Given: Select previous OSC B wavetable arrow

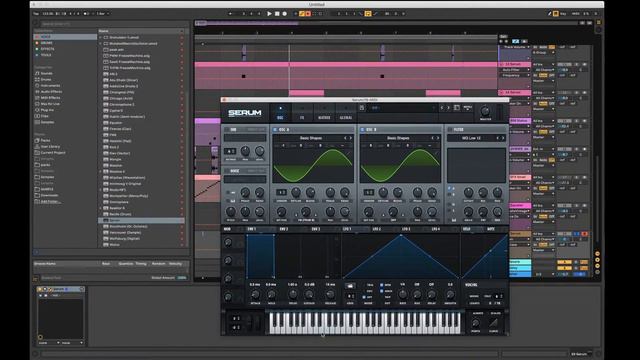Looking at the screenshot, I should [x=432, y=138].
